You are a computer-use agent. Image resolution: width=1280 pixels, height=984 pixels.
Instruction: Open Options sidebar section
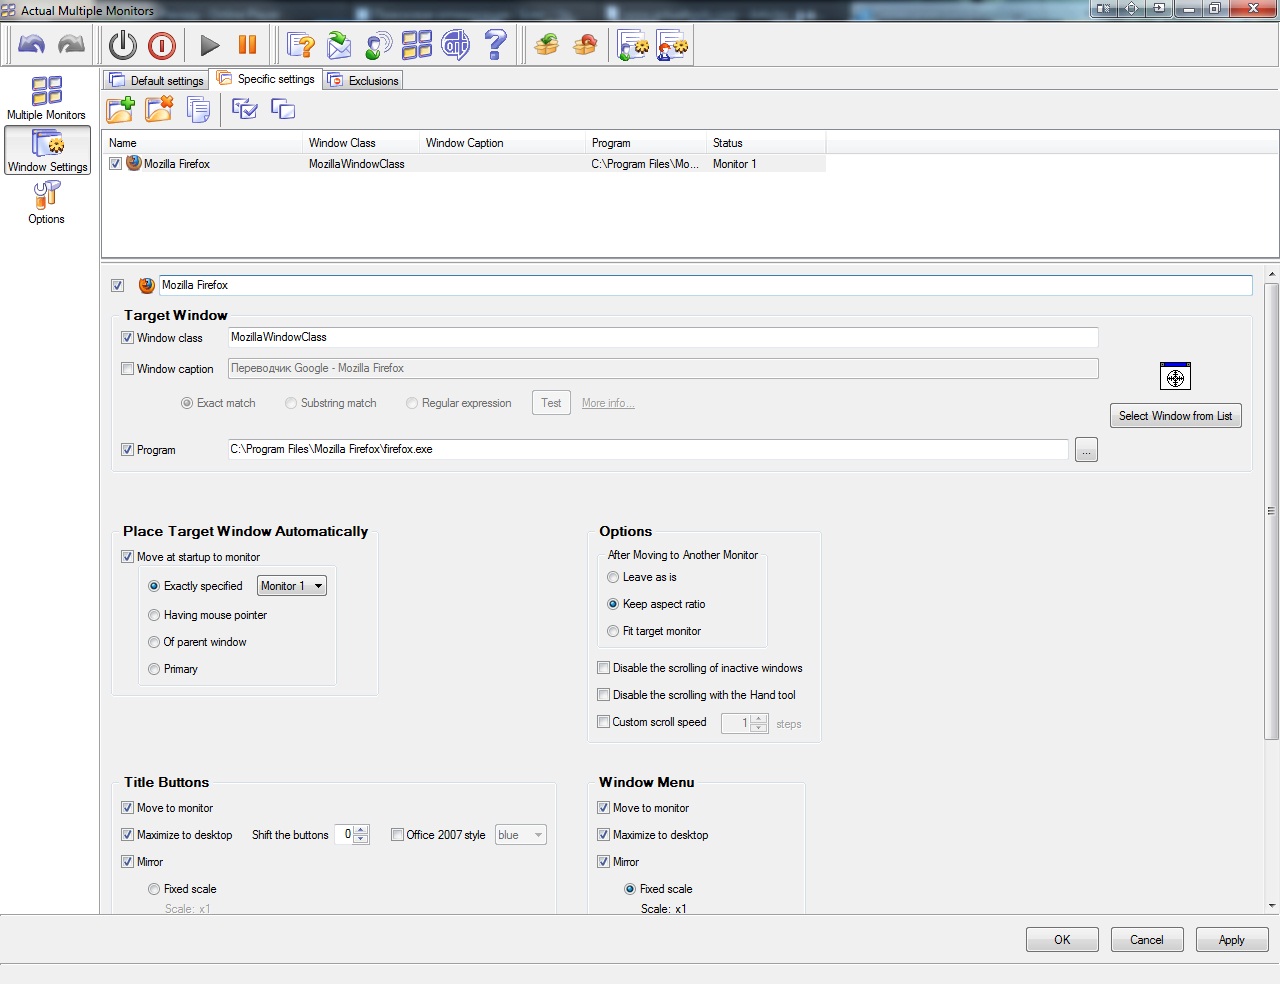point(46,203)
